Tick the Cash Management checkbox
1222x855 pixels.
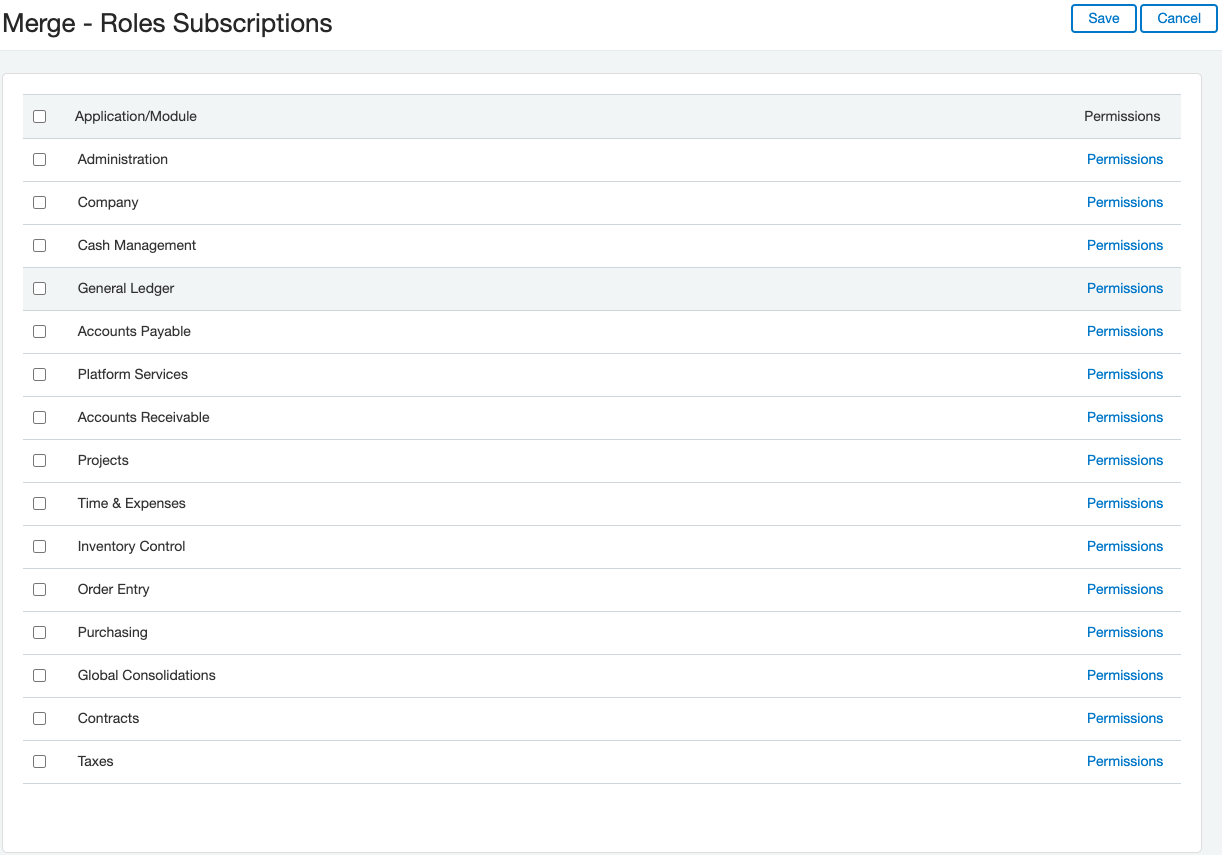(40, 246)
